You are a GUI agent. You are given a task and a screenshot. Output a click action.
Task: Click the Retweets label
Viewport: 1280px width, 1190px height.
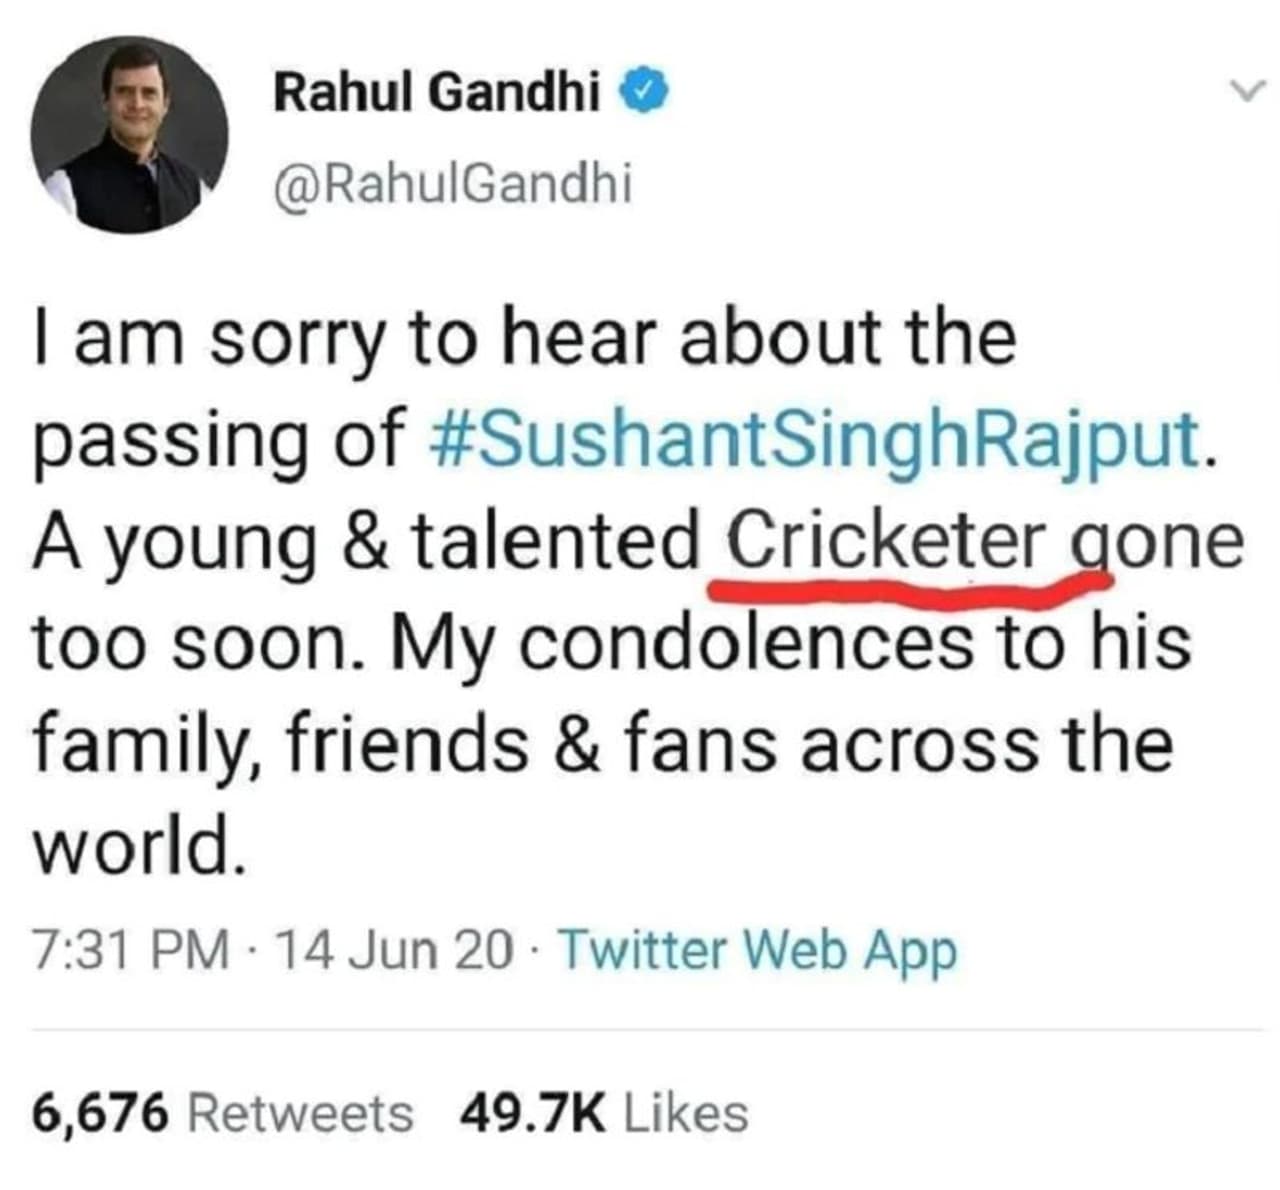pyautogui.click(x=300, y=1113)
